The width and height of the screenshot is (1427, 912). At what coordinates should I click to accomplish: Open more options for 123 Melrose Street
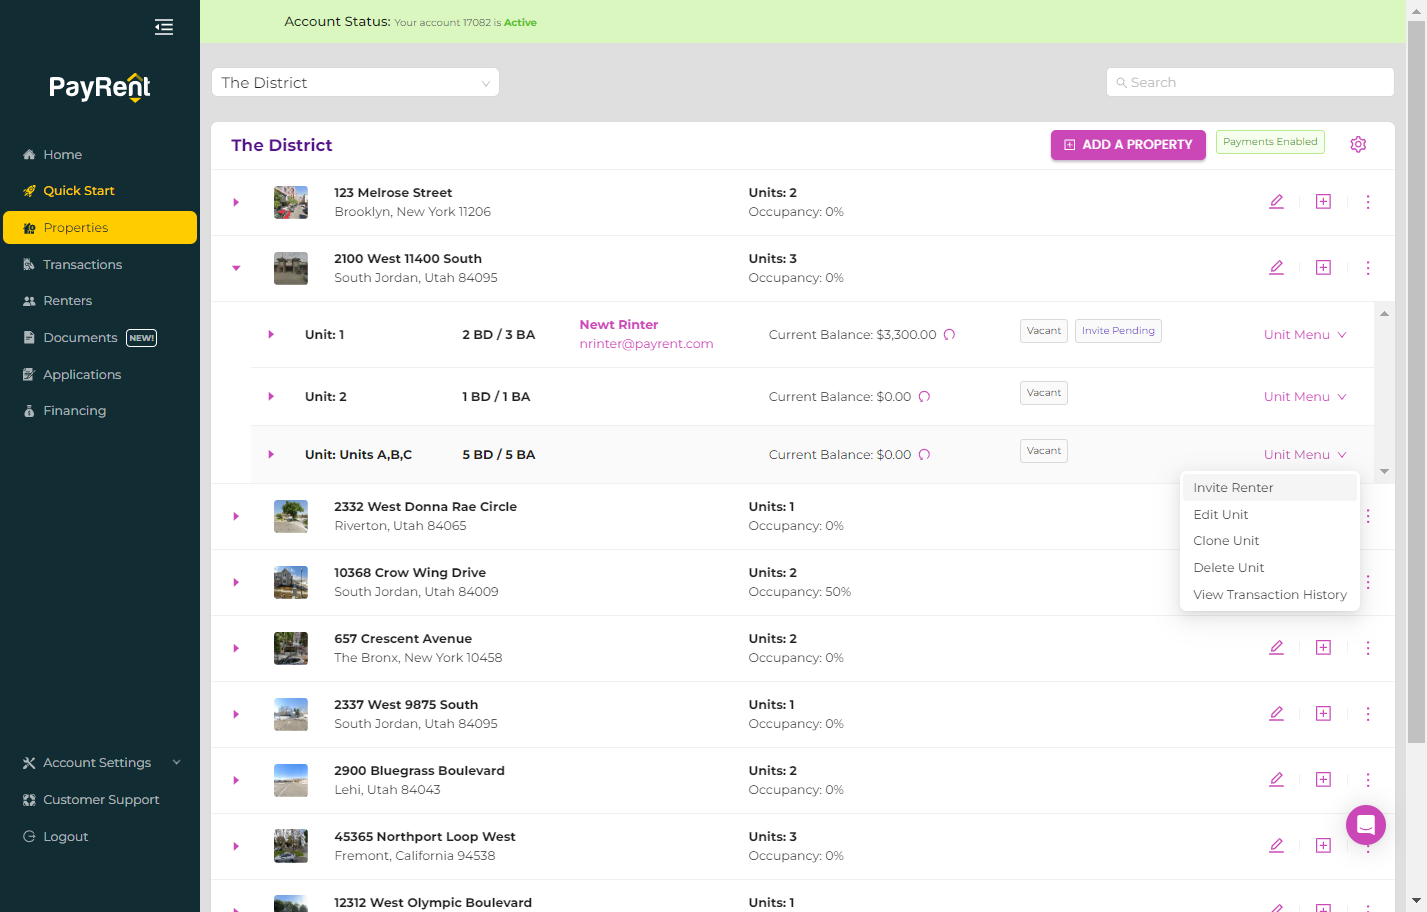click(1368, 202)
